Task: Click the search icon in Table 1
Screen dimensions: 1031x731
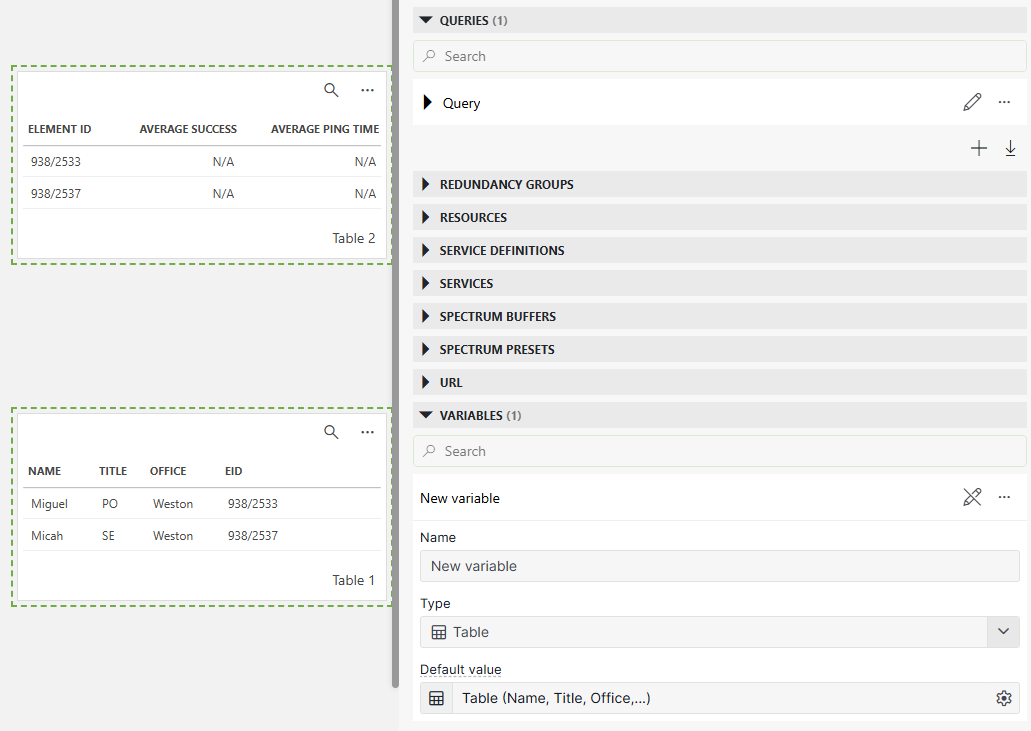Action: 331,432
